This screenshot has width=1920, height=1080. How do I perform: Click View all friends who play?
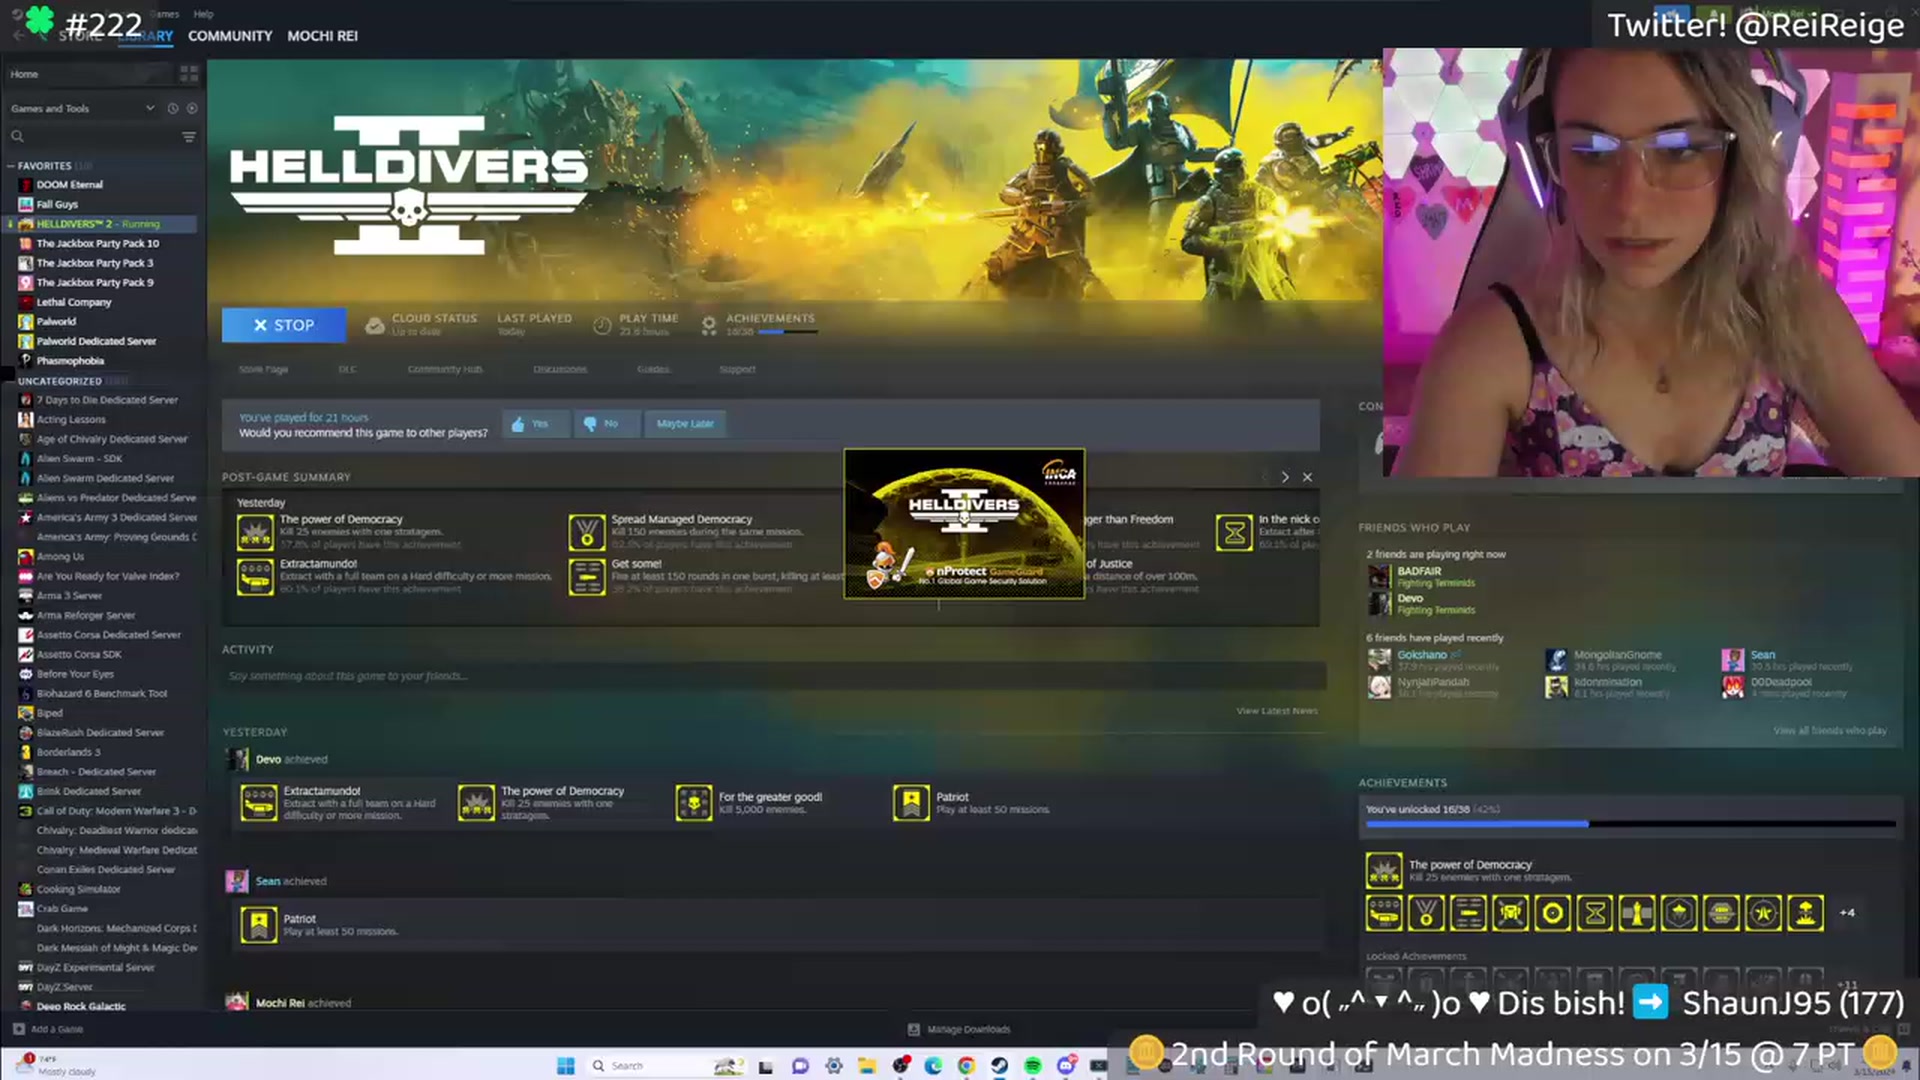pos(1830,731)
